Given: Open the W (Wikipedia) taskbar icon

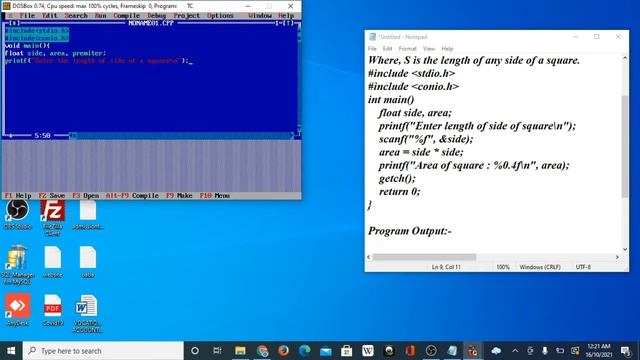Looking at the screenshot, I should tap(368, 351).
